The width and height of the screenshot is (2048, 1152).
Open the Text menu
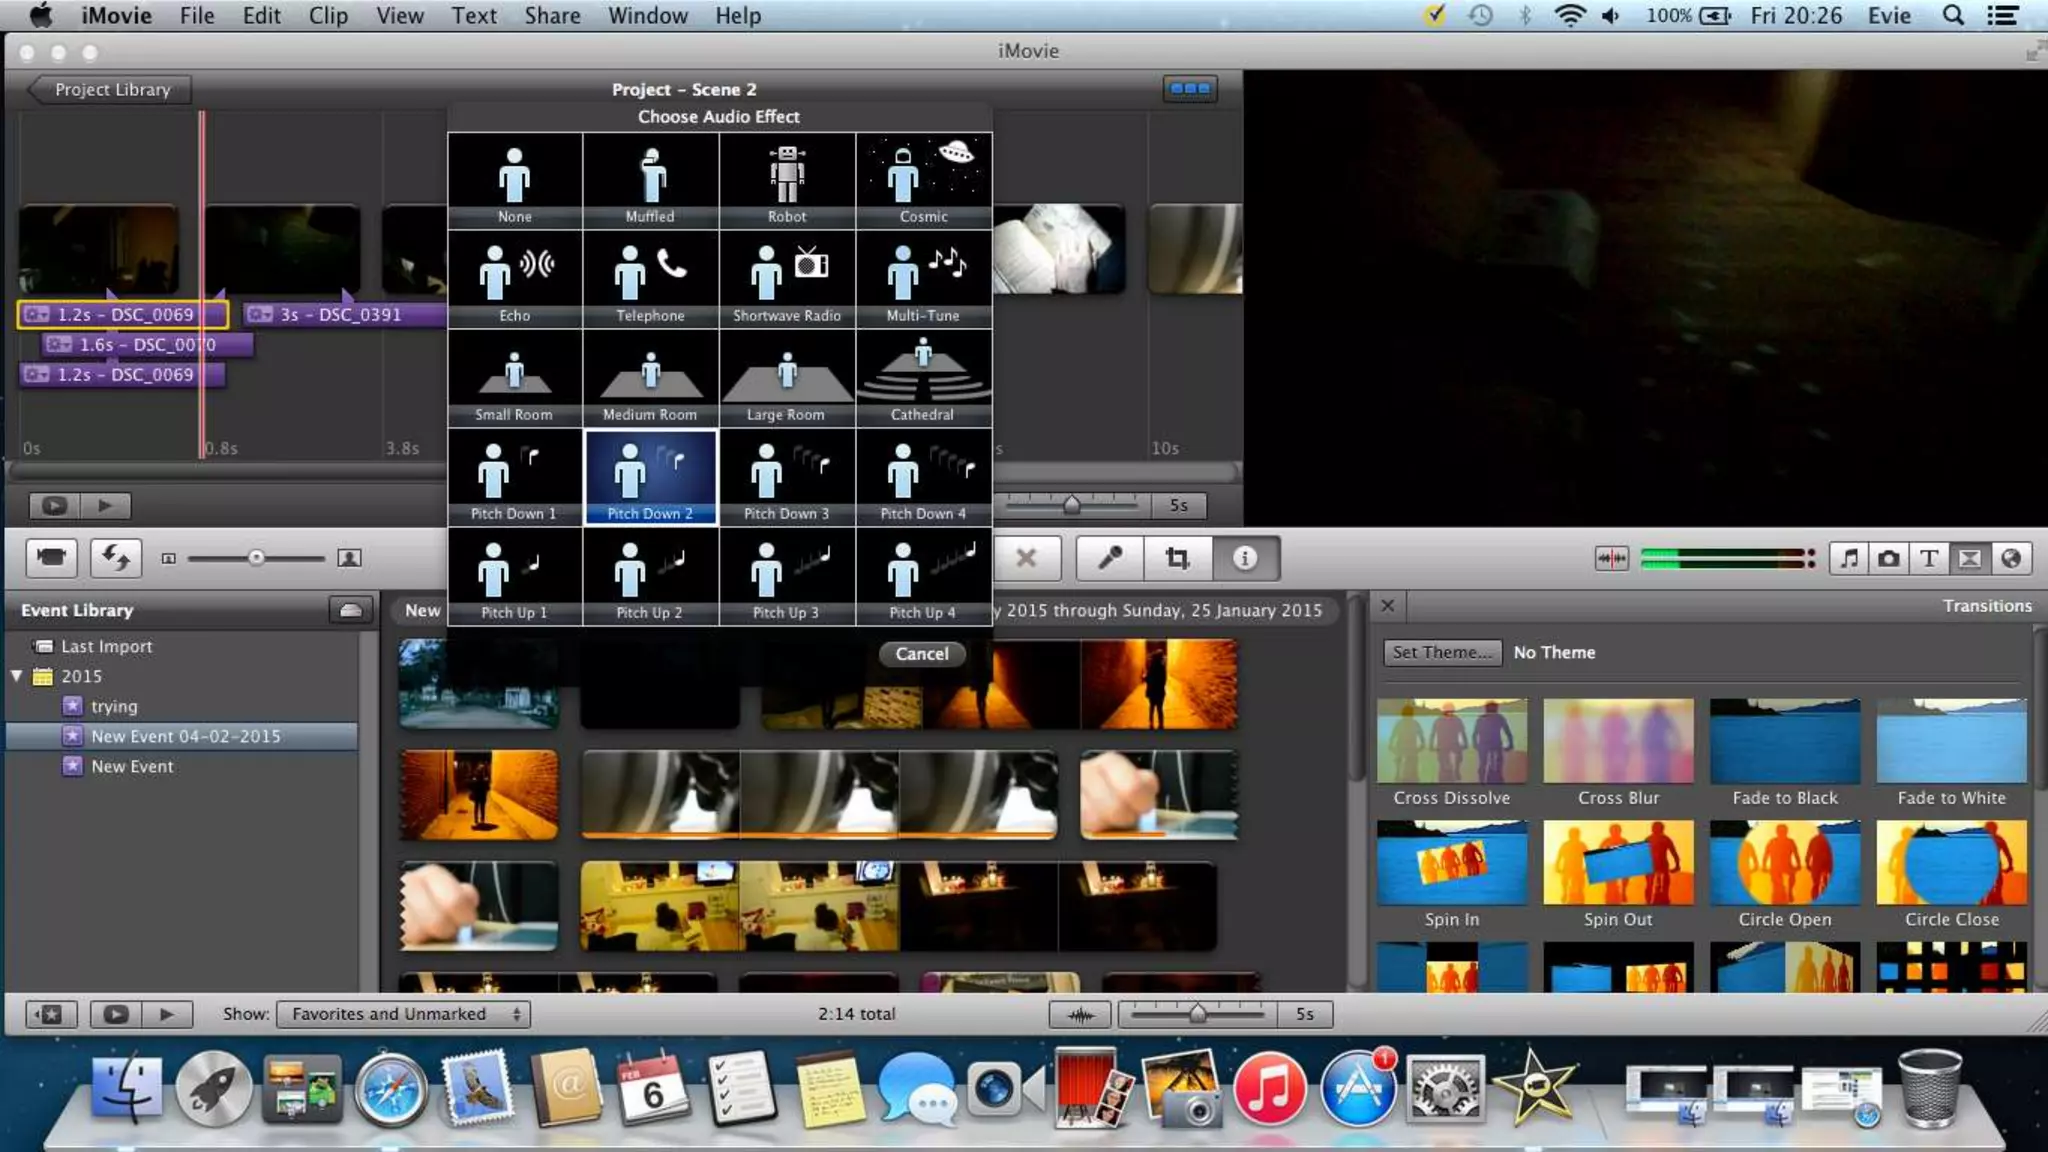pyautogui.click(x=473, y=16)
